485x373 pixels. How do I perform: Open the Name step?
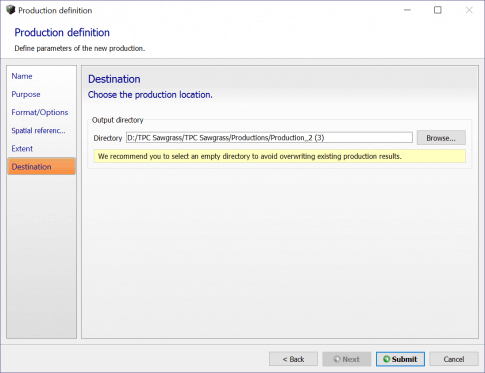[22, 76]
